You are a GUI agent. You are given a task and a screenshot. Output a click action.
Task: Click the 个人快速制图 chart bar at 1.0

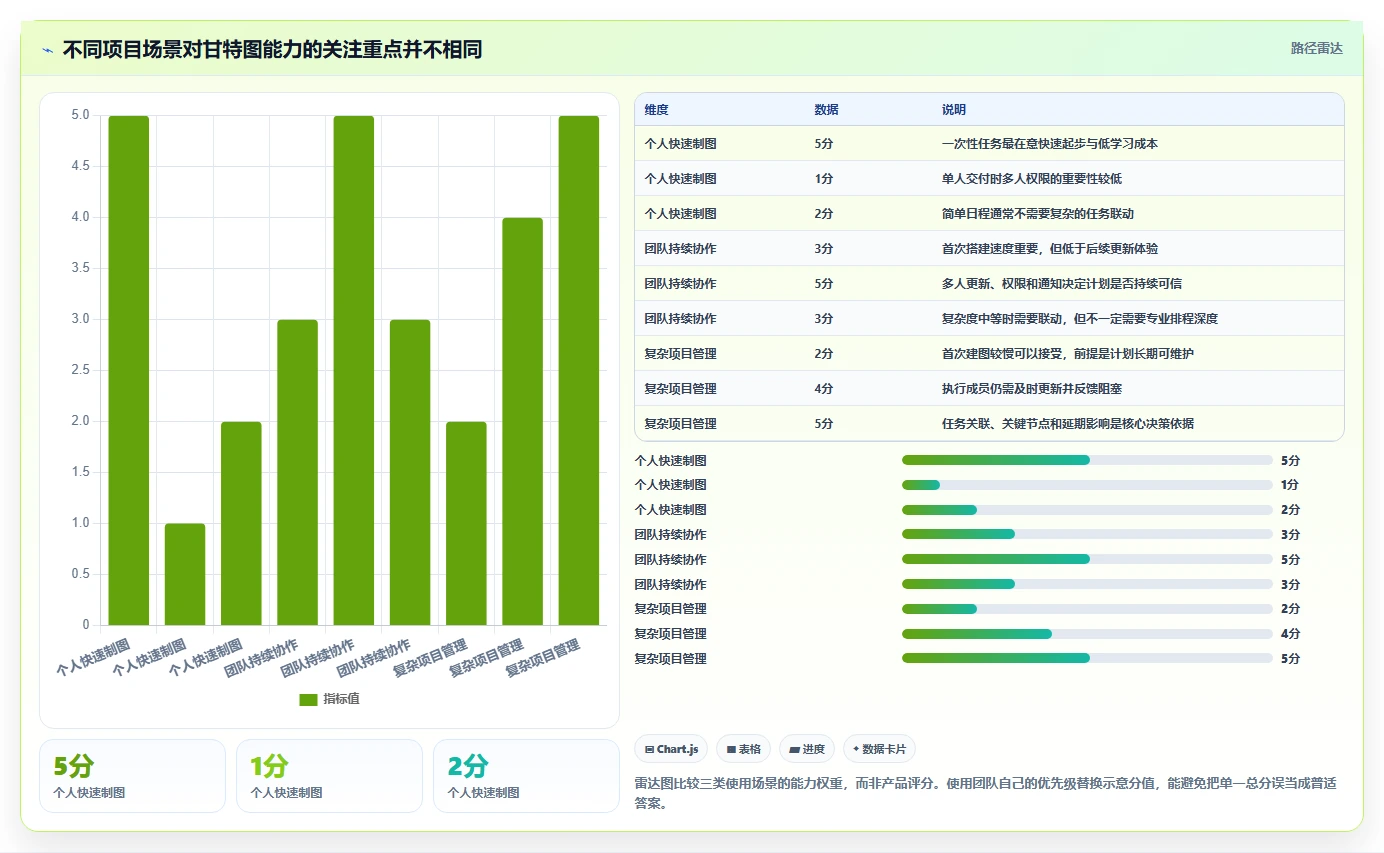click(x=185, y=575)
